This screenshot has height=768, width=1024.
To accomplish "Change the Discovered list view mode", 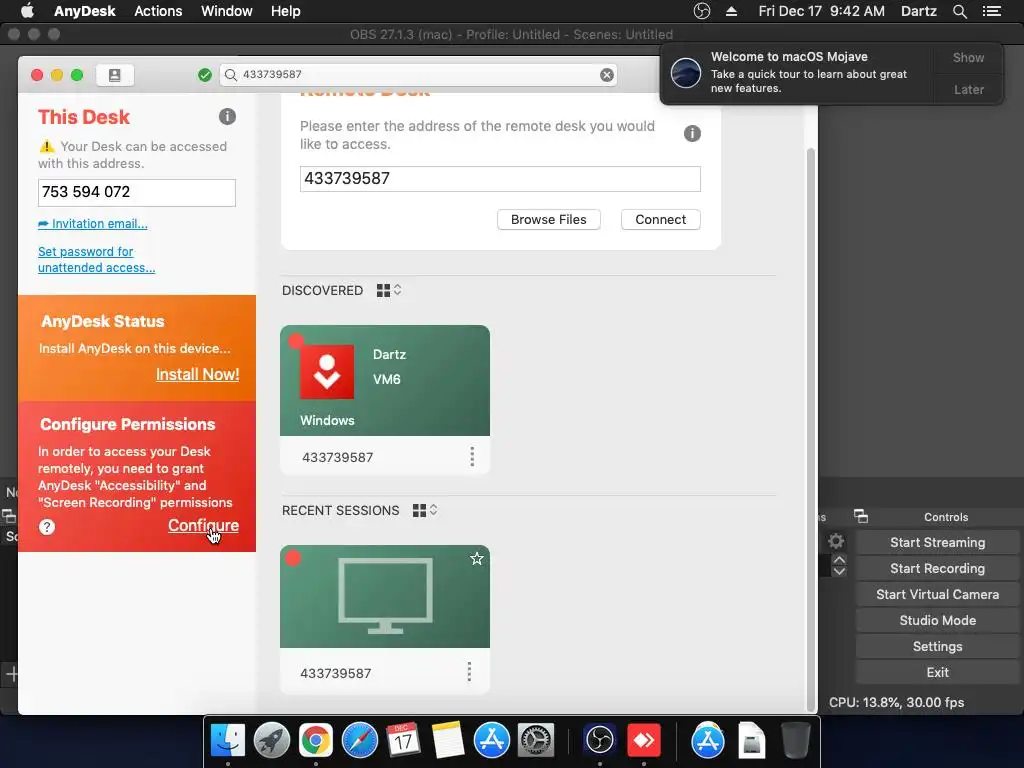I will 389,291.
